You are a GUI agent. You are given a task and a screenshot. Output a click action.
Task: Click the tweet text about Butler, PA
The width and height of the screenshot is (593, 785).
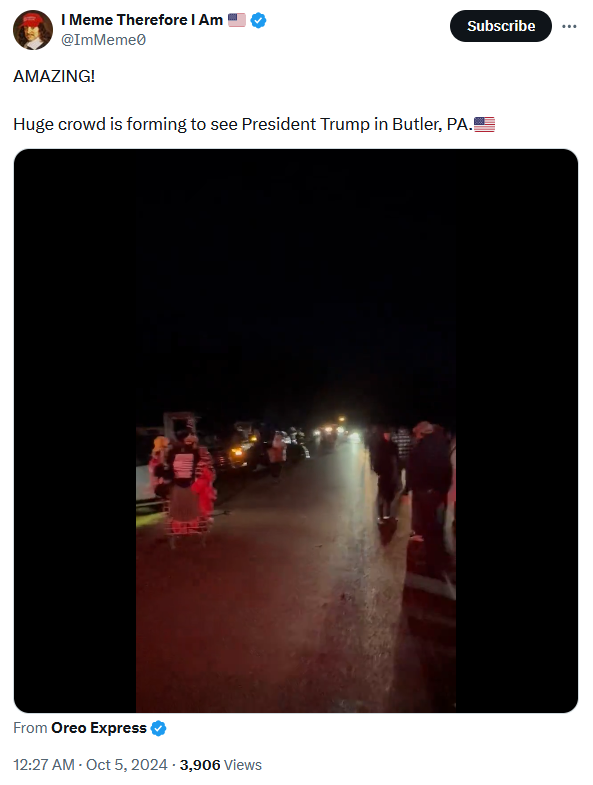(x=243, y=124)
